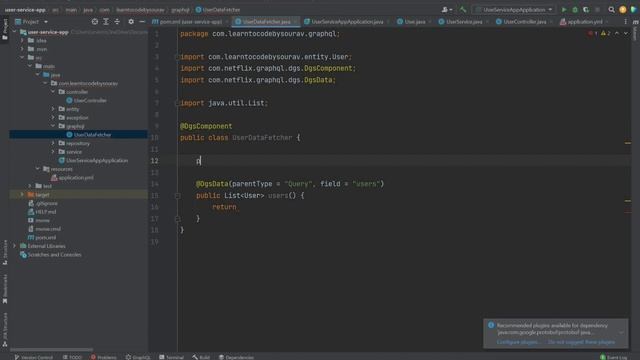The image size is (640, 360).
Task: Collapse all nodes in Project panel
Action: click(x=117, y=22)
